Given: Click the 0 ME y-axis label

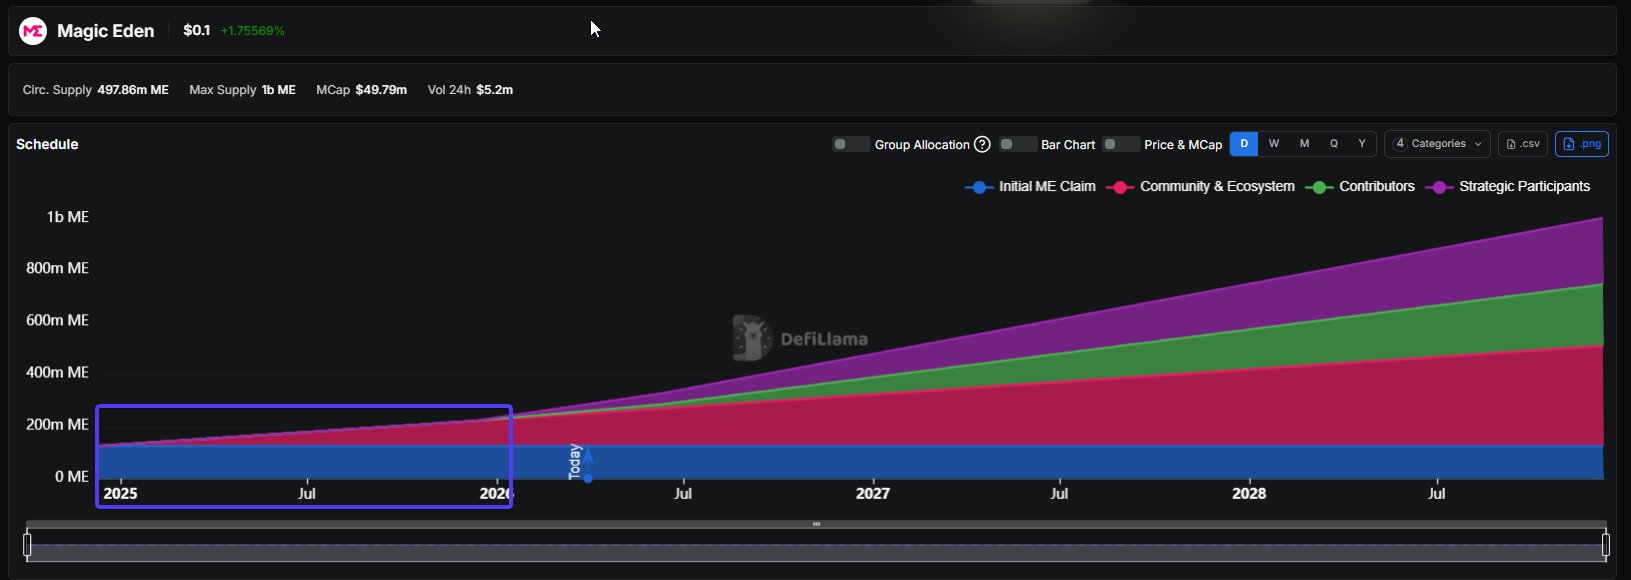Looking at the screenshot, I should click(72, 476).
